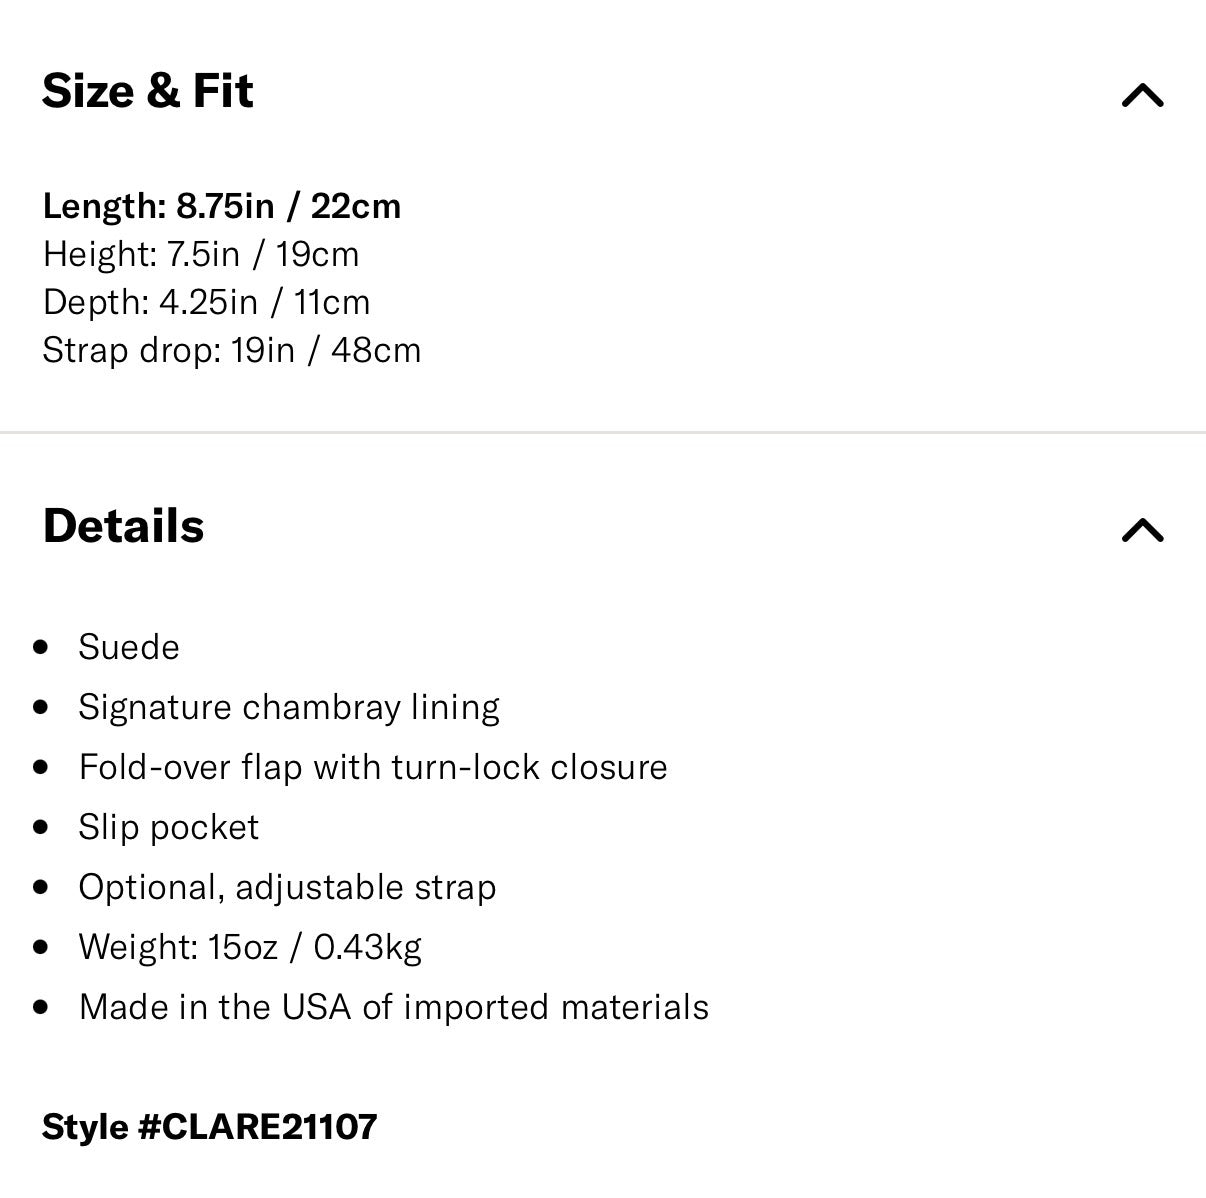Select the Details heading
Image resolution: width=1206 pixels, height=1198 pixels.
click(123, 526)
